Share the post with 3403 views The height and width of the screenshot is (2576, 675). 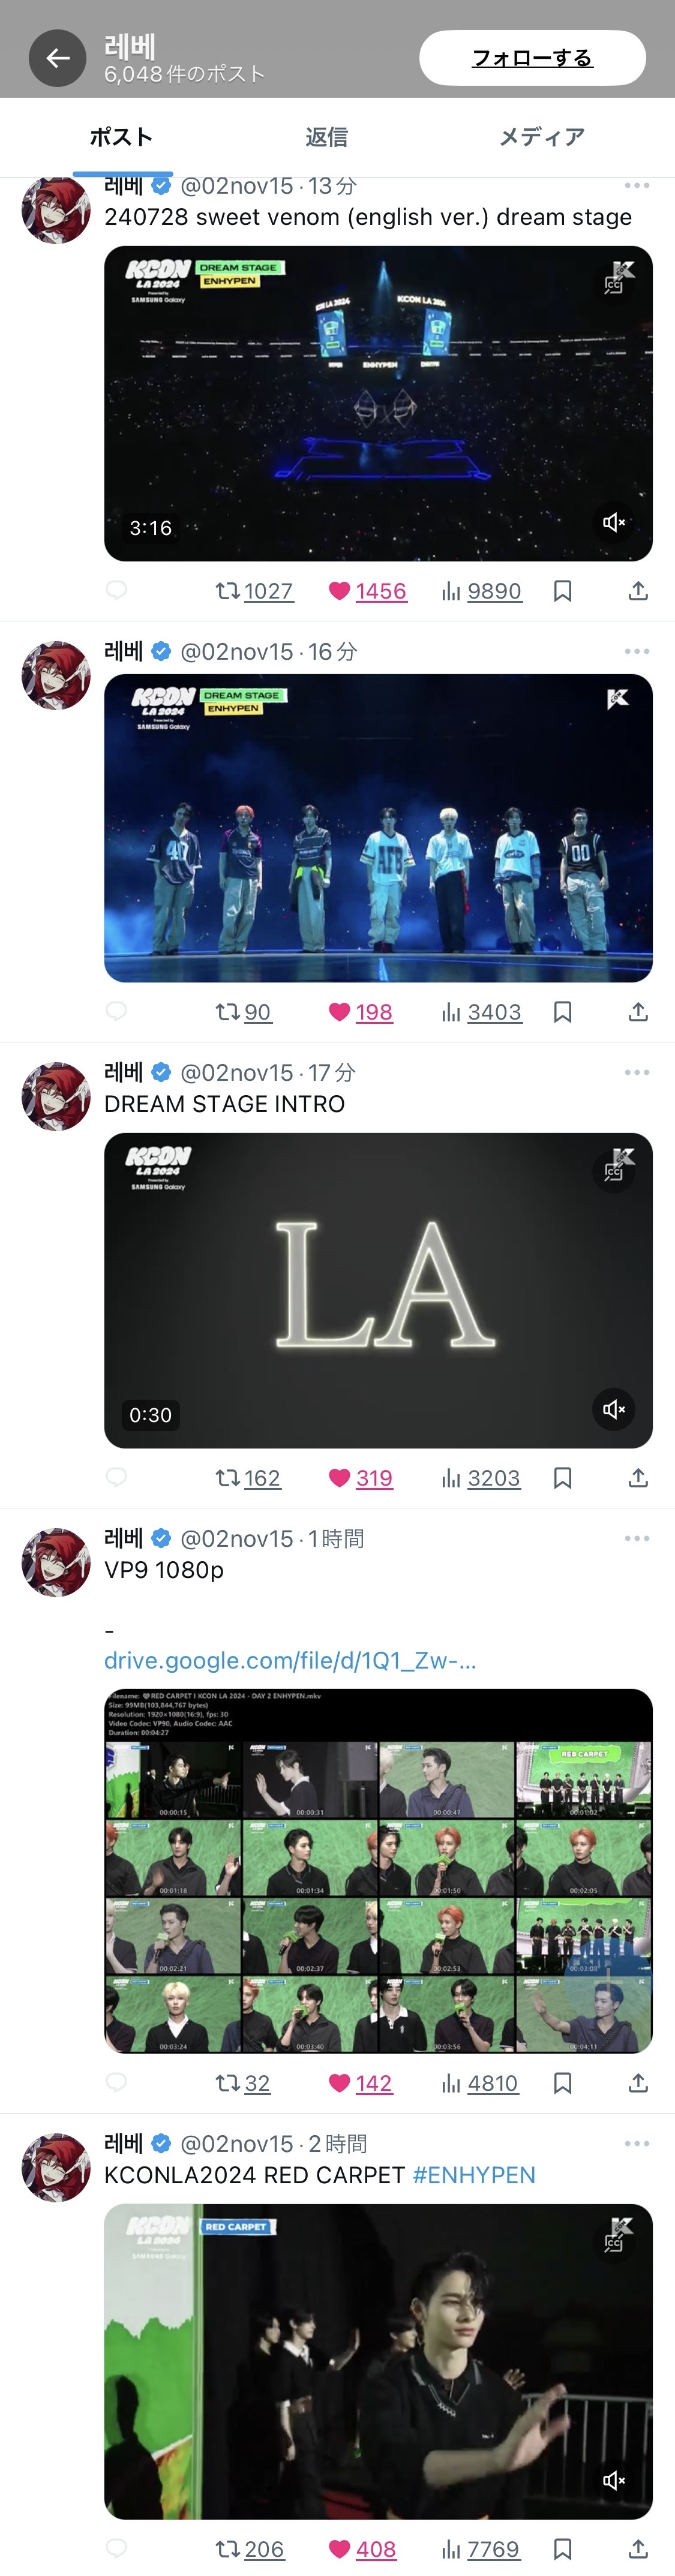[x=638, y=1012]
